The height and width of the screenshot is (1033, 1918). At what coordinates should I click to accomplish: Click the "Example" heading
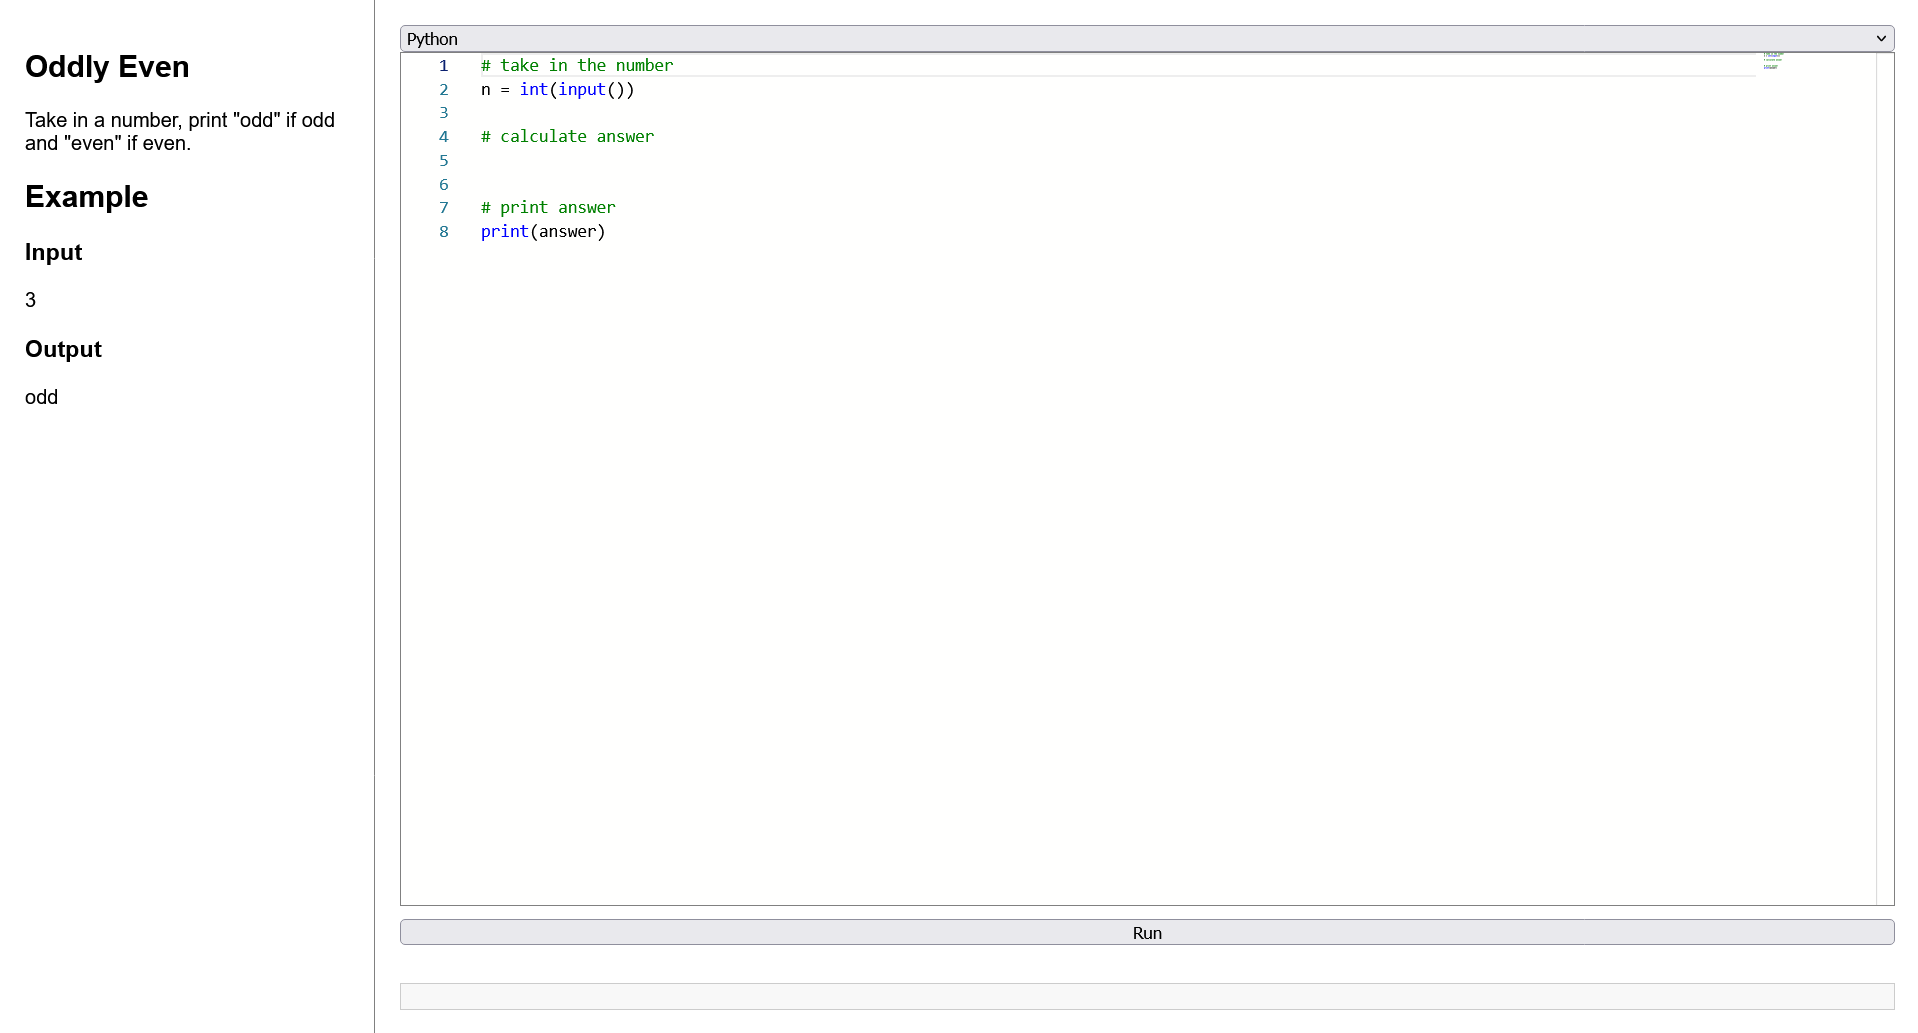coord(86,196)
